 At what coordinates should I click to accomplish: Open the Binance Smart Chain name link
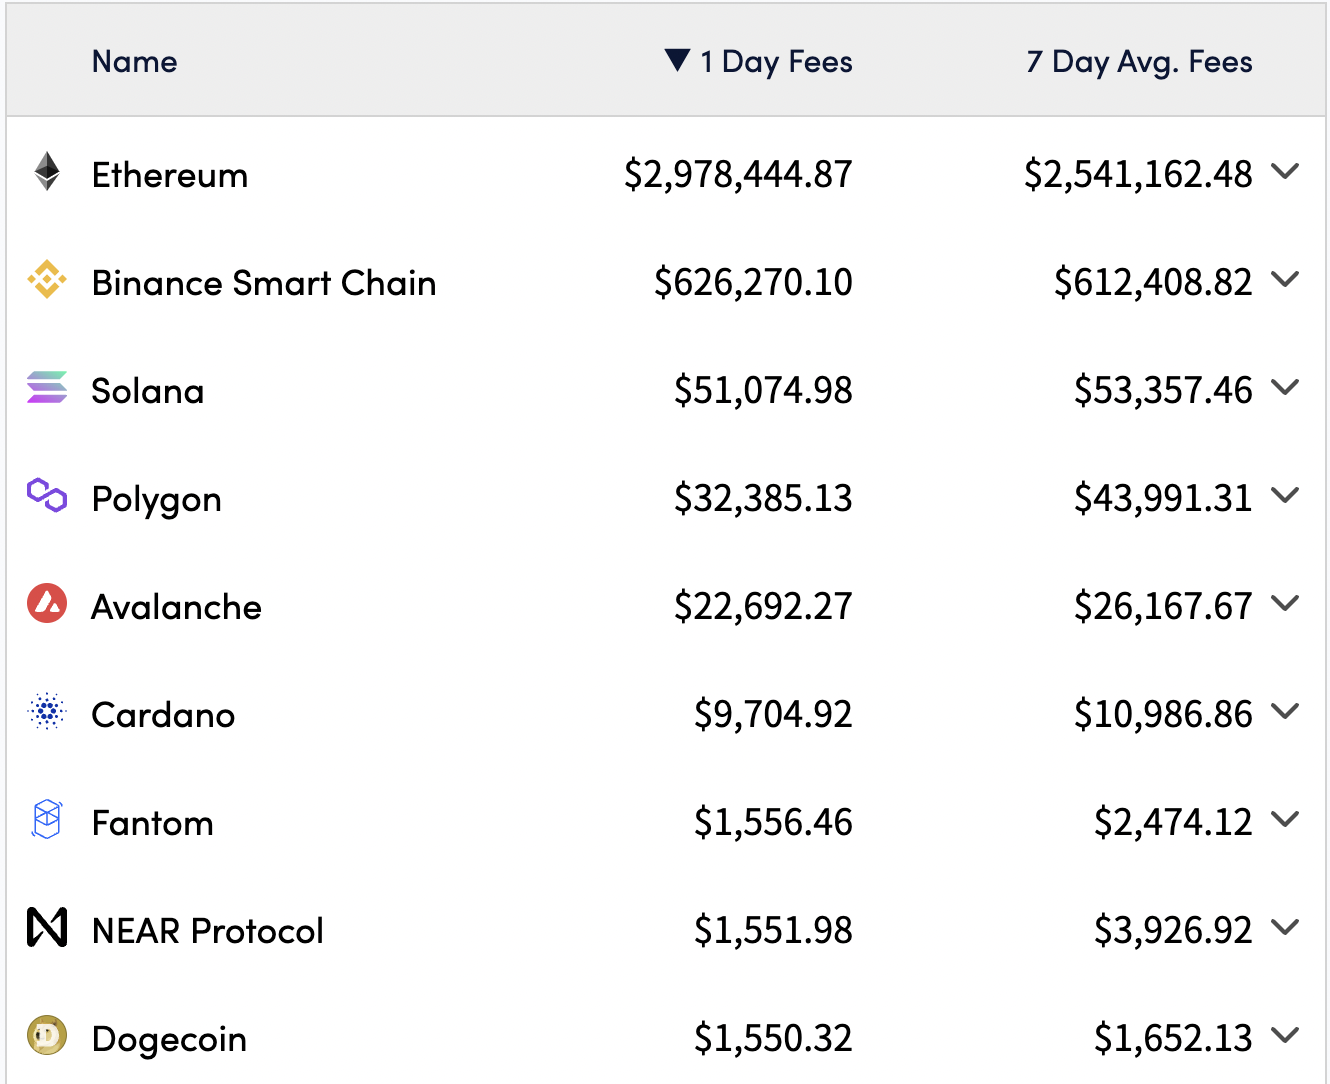pos(264,283)
